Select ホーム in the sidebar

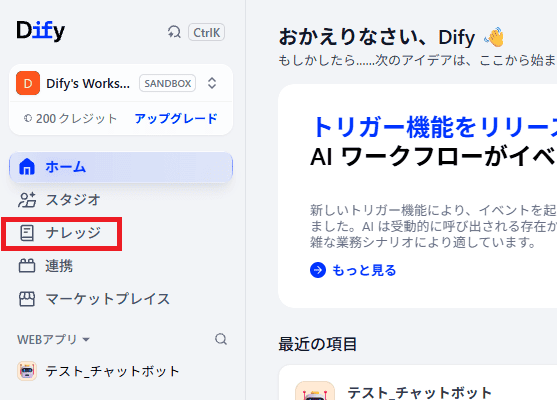(121, 167)
